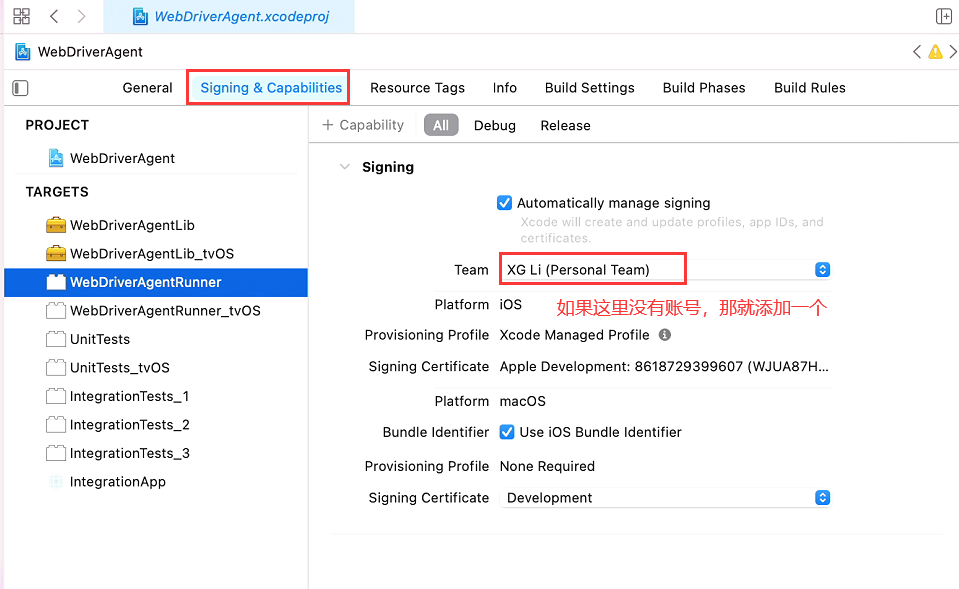
Task: Select the WebDriverAgentRunner_tvOS target
Action: pos(156,310)
